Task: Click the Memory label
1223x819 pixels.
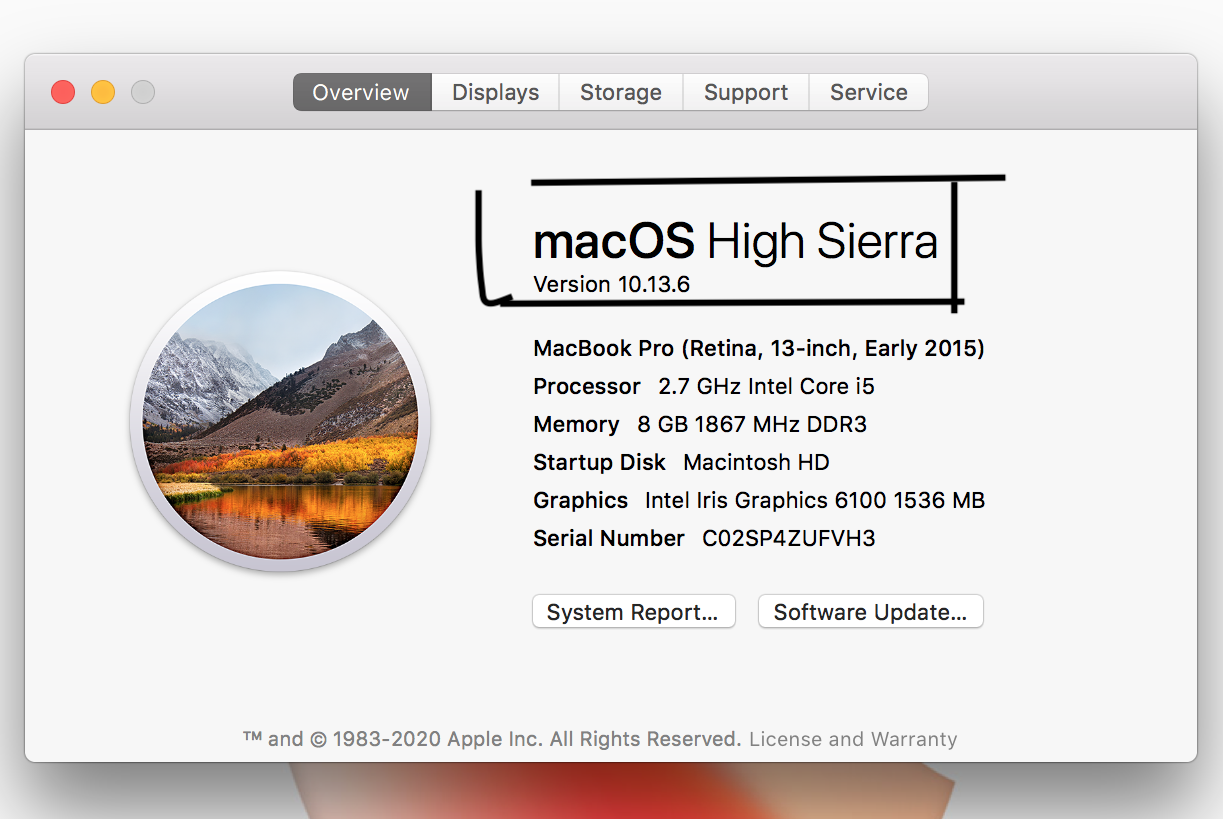Action: point(577,424)
